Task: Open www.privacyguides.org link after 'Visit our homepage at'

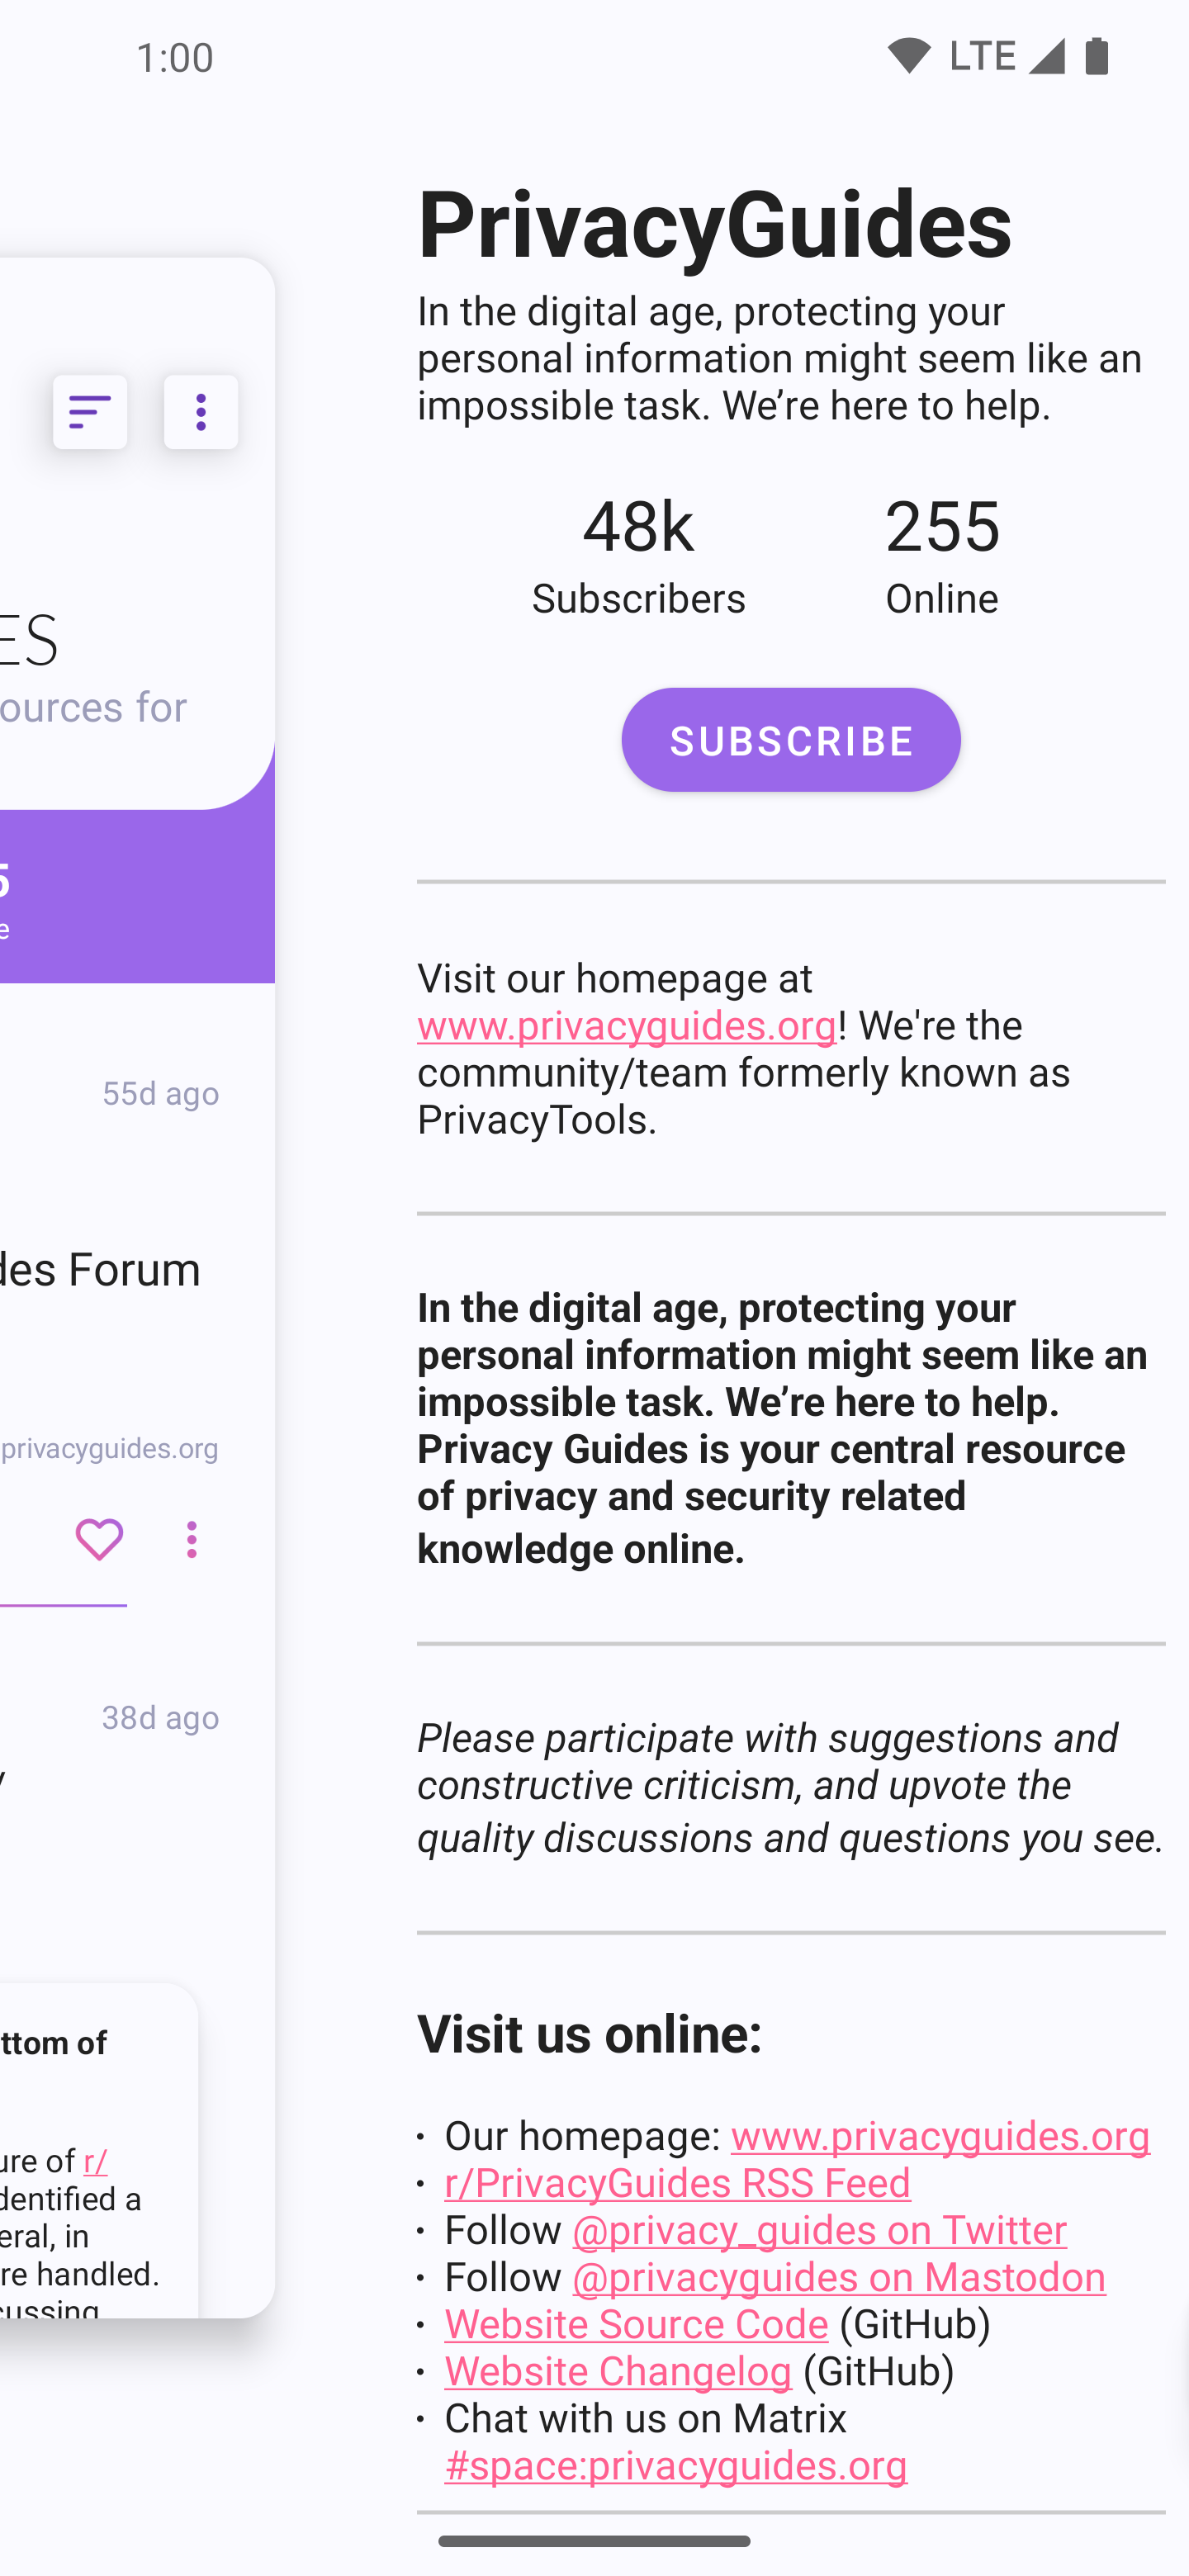Action: (626, 1025)
